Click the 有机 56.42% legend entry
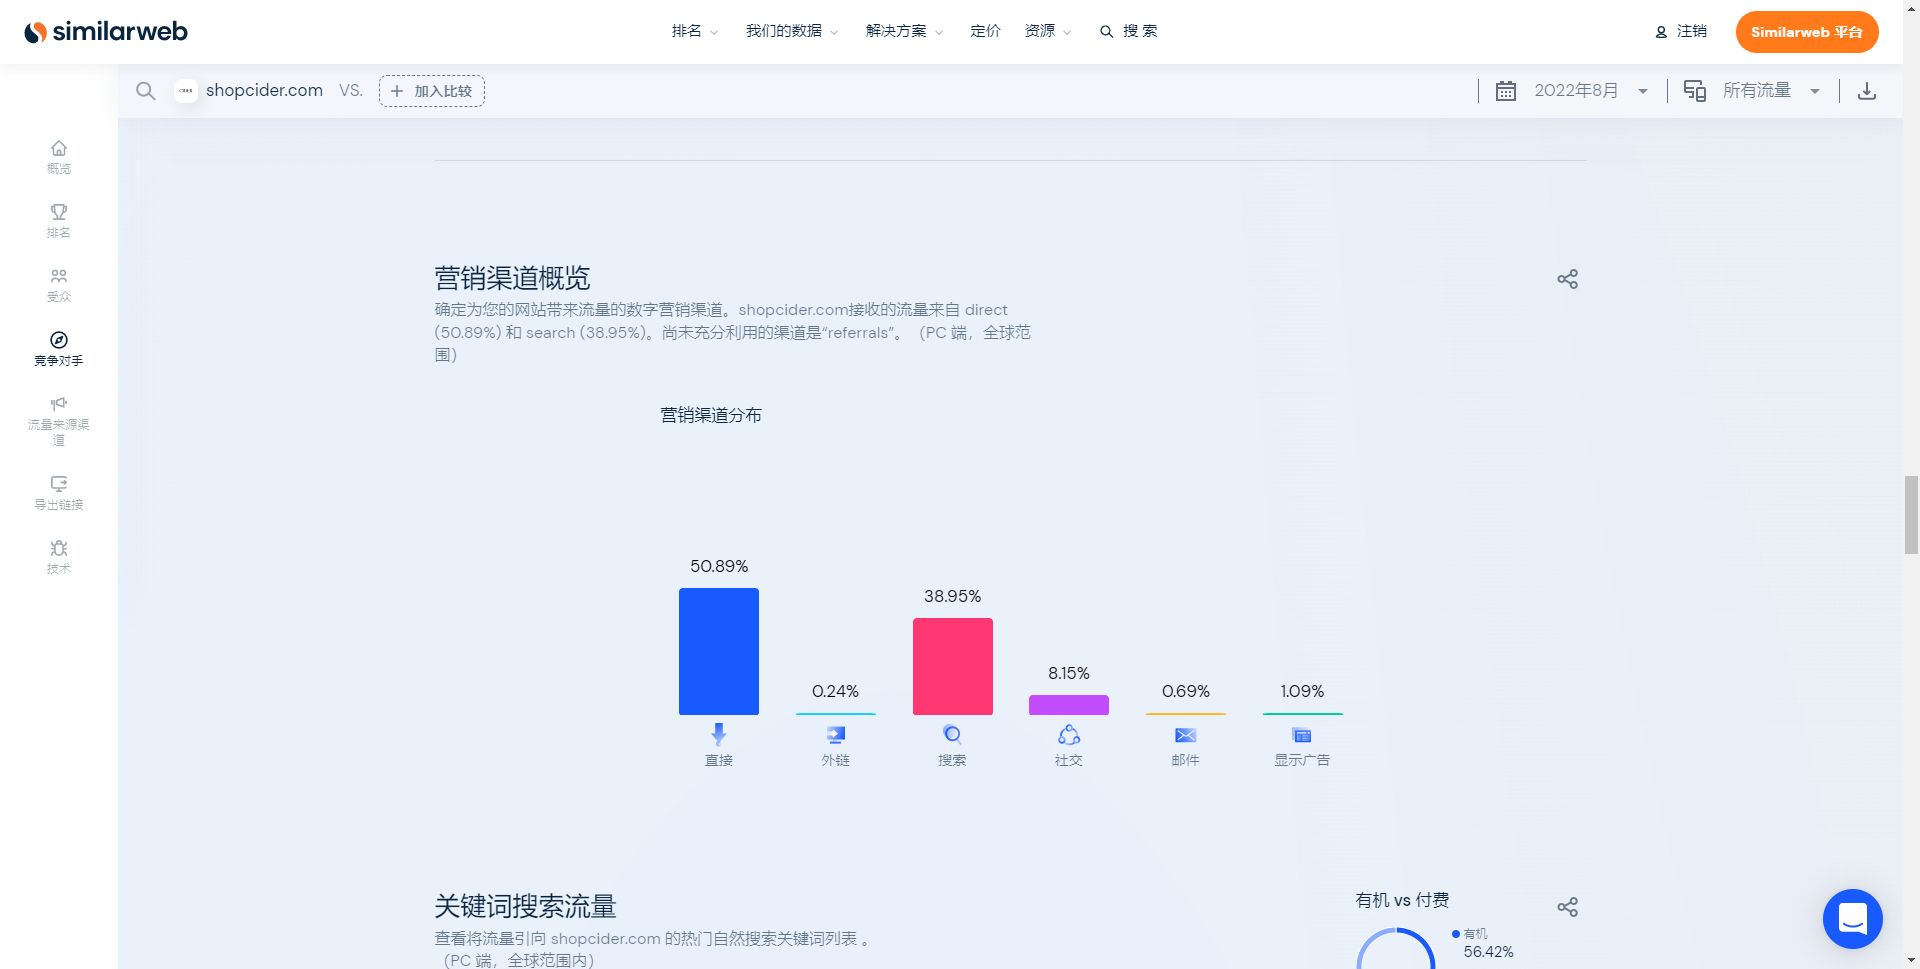Image resolution: width=1920 pixels, height=969 pixels. (x=1483, y=943)
